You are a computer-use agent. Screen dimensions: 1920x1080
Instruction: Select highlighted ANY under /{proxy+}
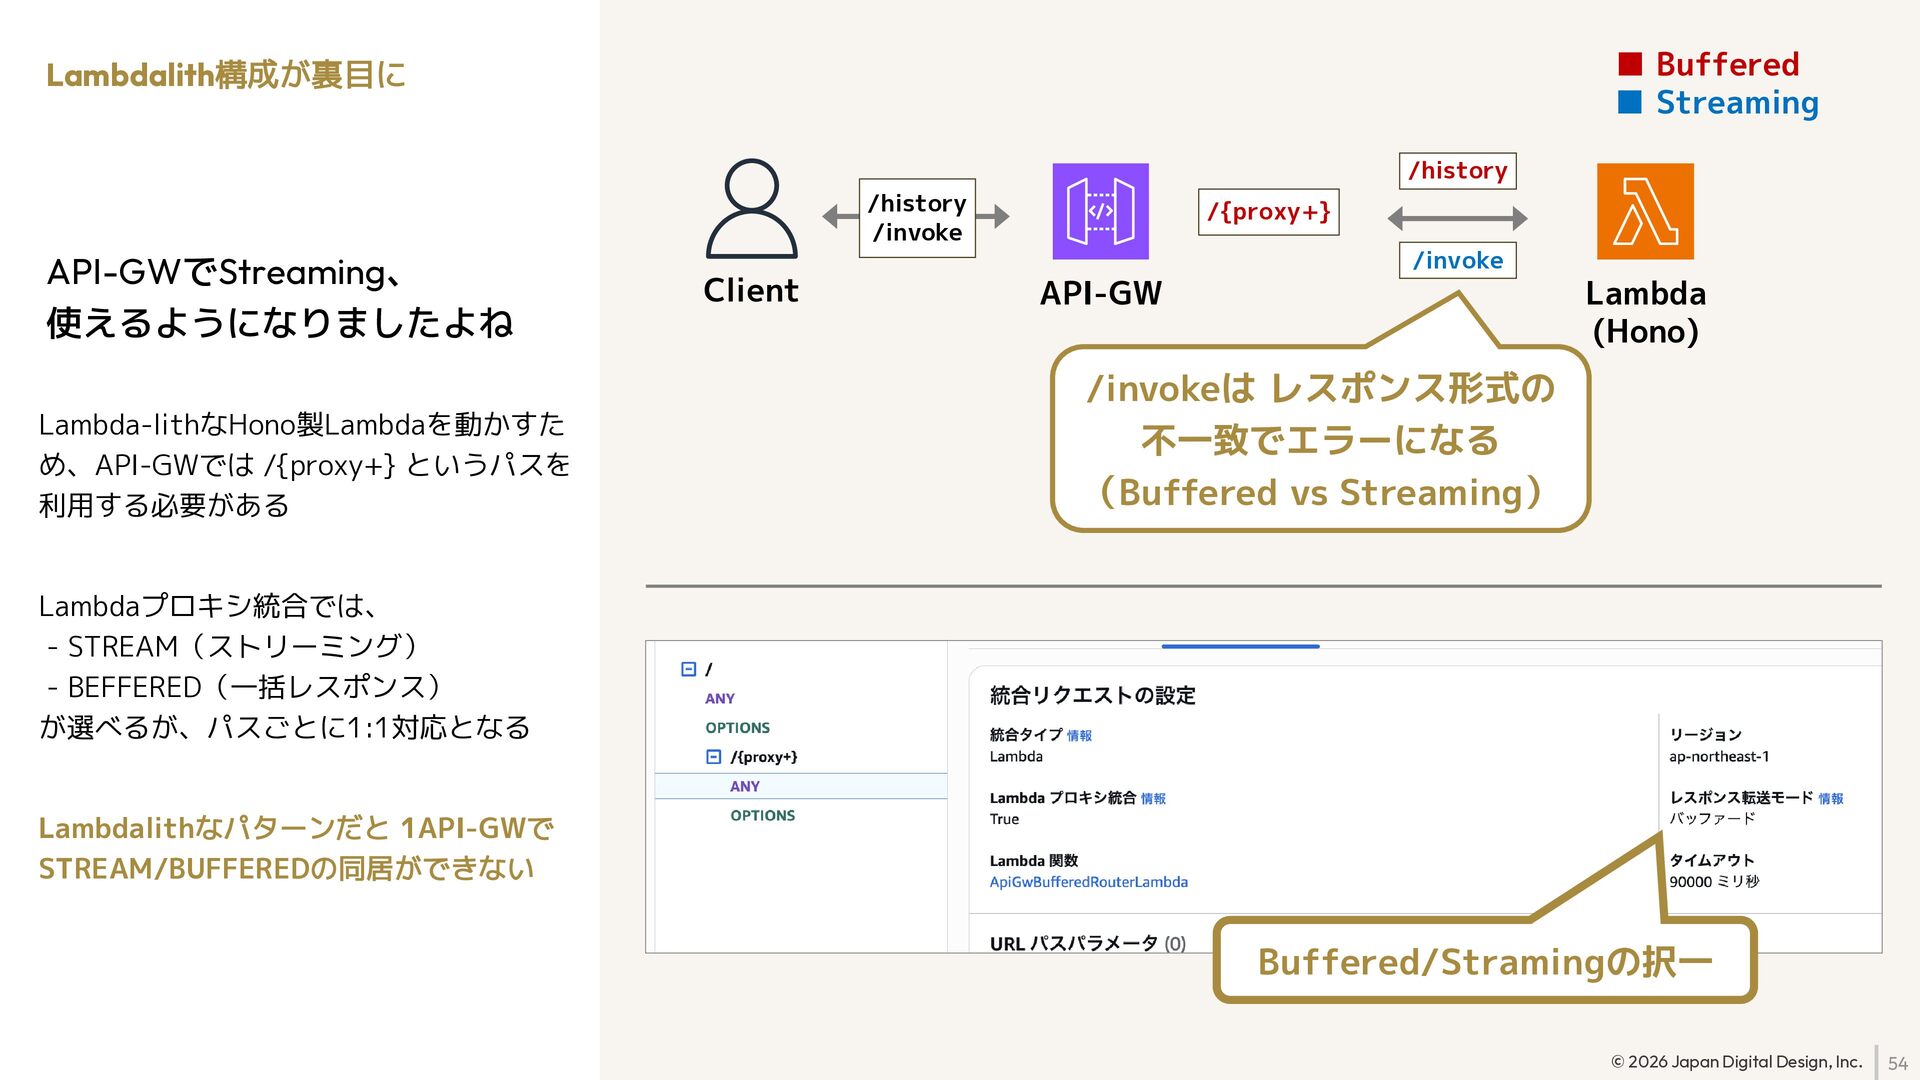[744, 786]
